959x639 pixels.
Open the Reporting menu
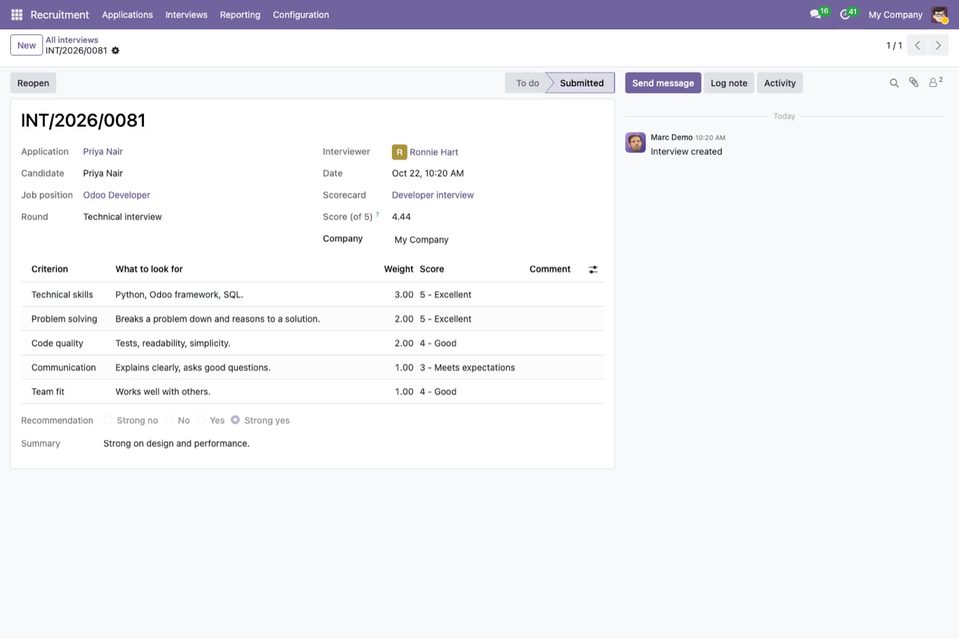tap(240, 15)
